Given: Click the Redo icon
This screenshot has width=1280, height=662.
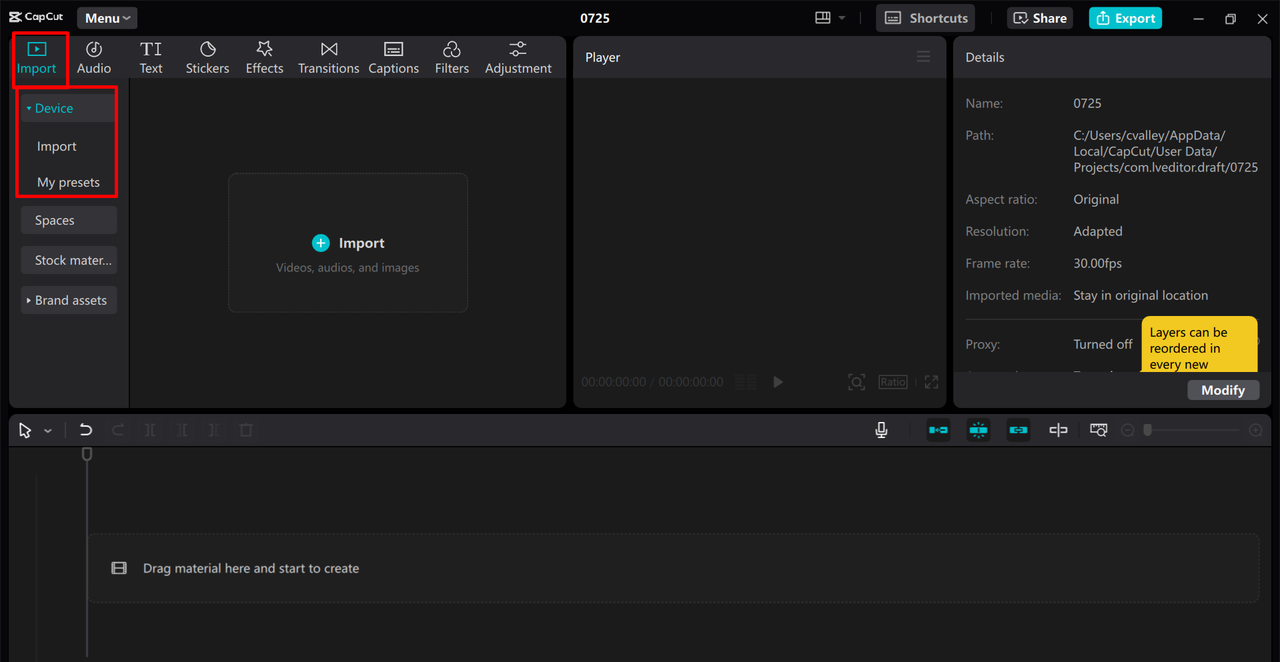Looking at the screenshot, I should [118, 430].
